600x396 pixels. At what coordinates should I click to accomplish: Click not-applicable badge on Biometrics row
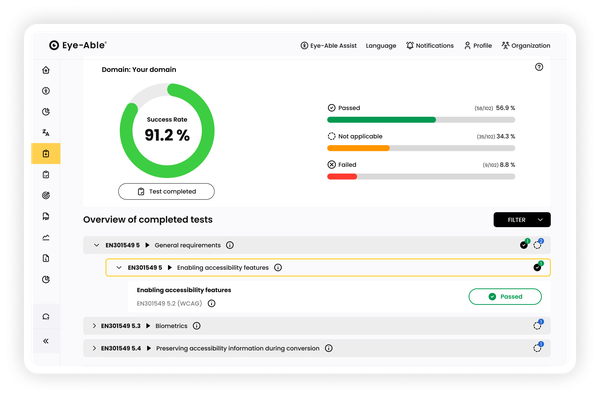(x=538, y=325)
